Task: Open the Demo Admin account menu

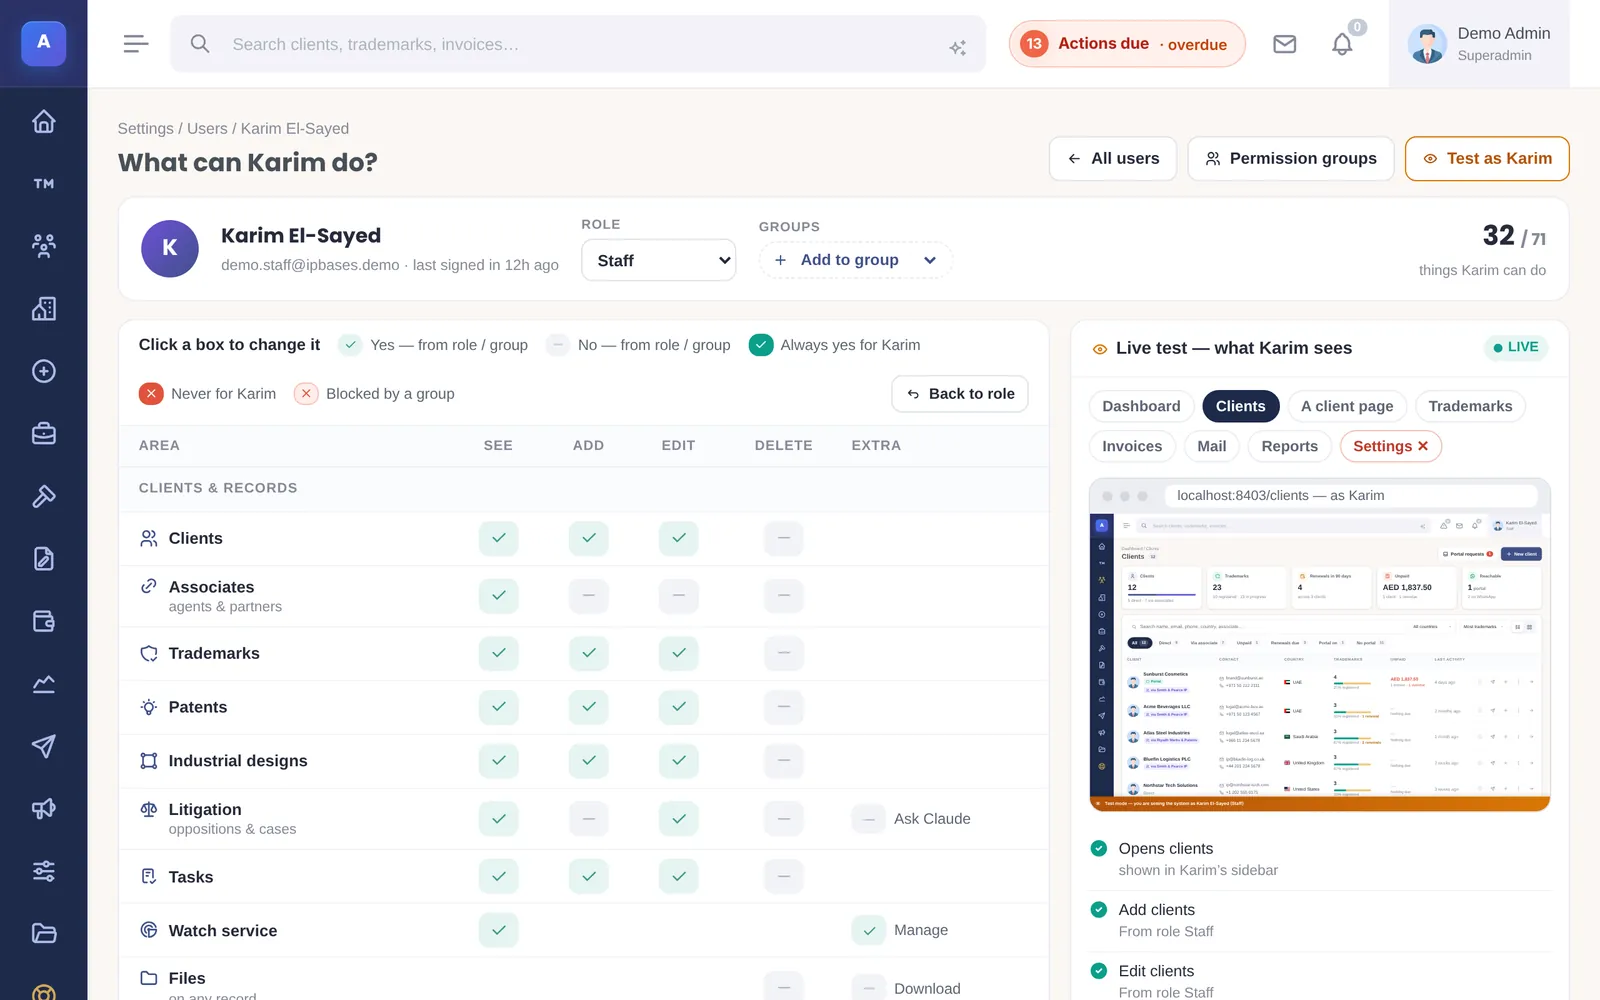Action: [1479, 44]
